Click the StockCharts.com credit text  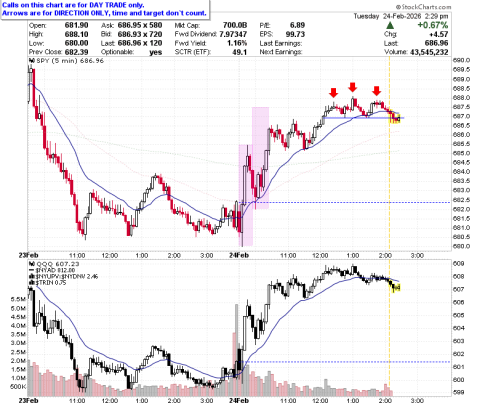(x=423, y=7)
